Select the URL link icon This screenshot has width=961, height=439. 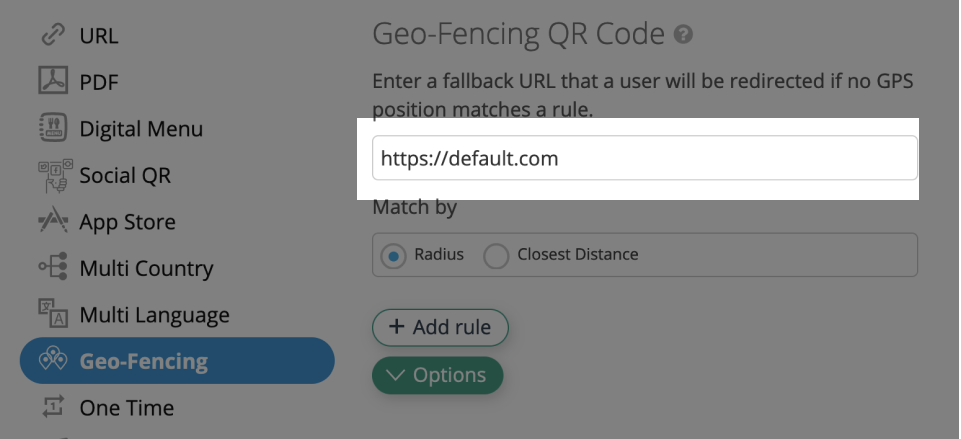(53, 35)
